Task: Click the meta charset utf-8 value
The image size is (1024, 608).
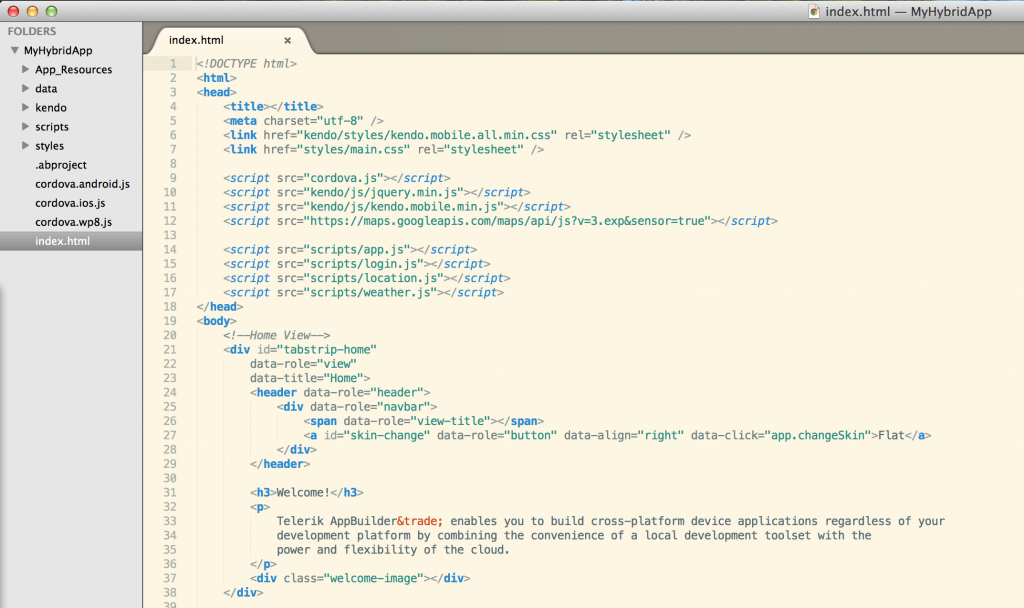Action: click(340, 121)
